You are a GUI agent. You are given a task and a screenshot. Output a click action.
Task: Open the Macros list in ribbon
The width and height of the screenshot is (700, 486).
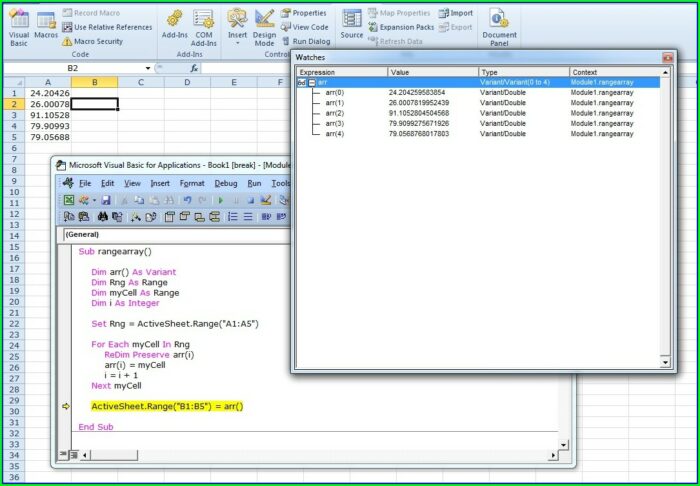(x=46, y=26)
